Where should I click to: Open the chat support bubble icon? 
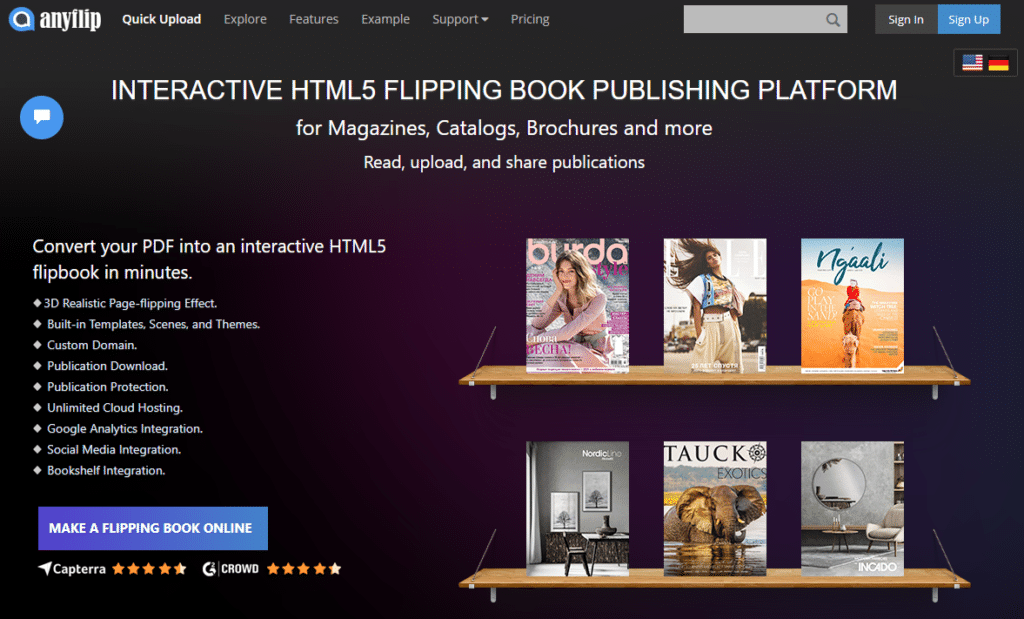(41, 117)
